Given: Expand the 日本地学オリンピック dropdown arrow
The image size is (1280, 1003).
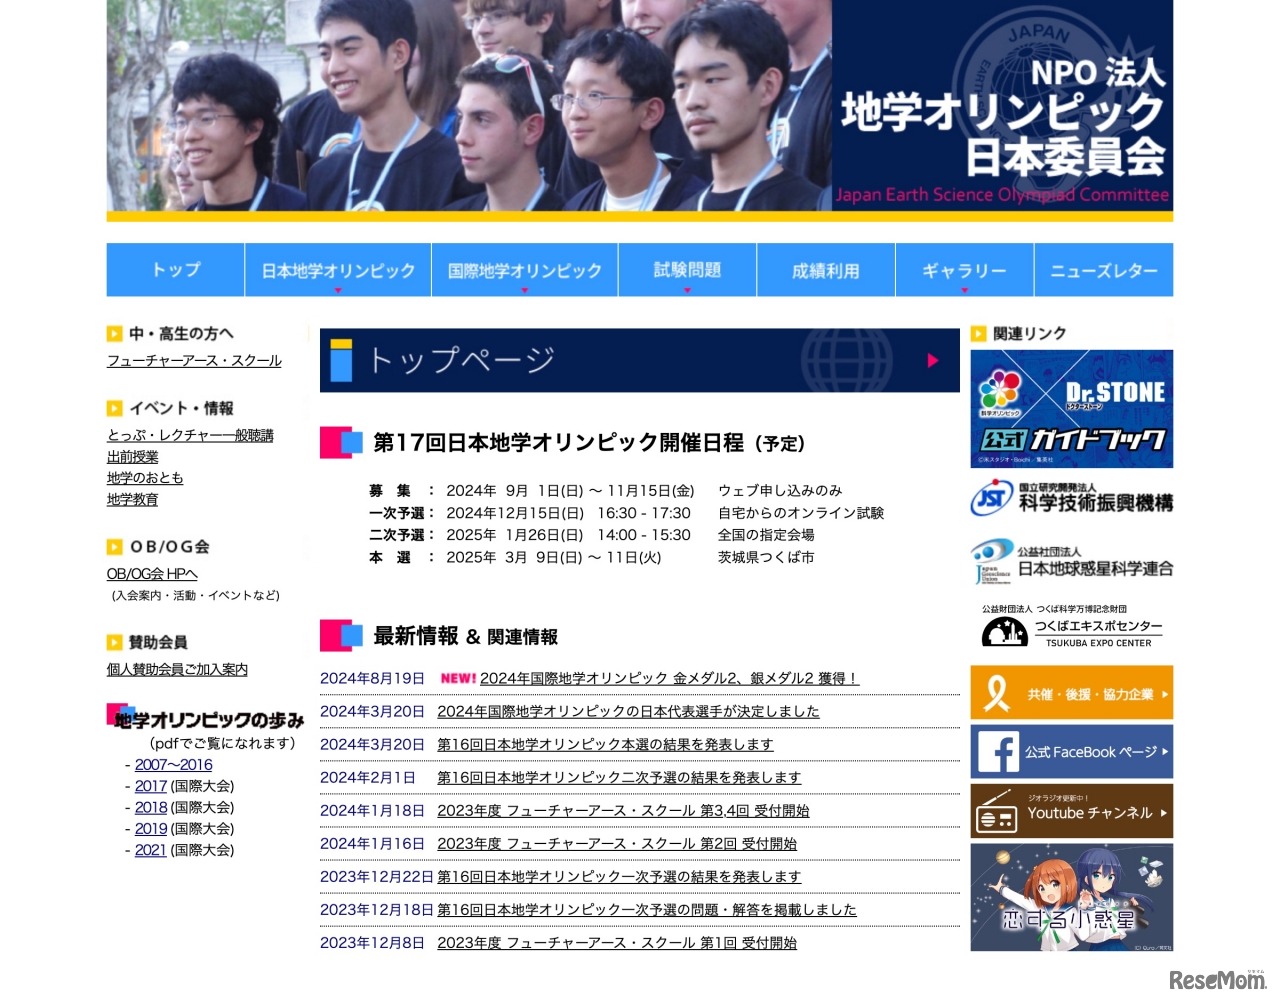Looking at the screenshot, I should 338,287.
